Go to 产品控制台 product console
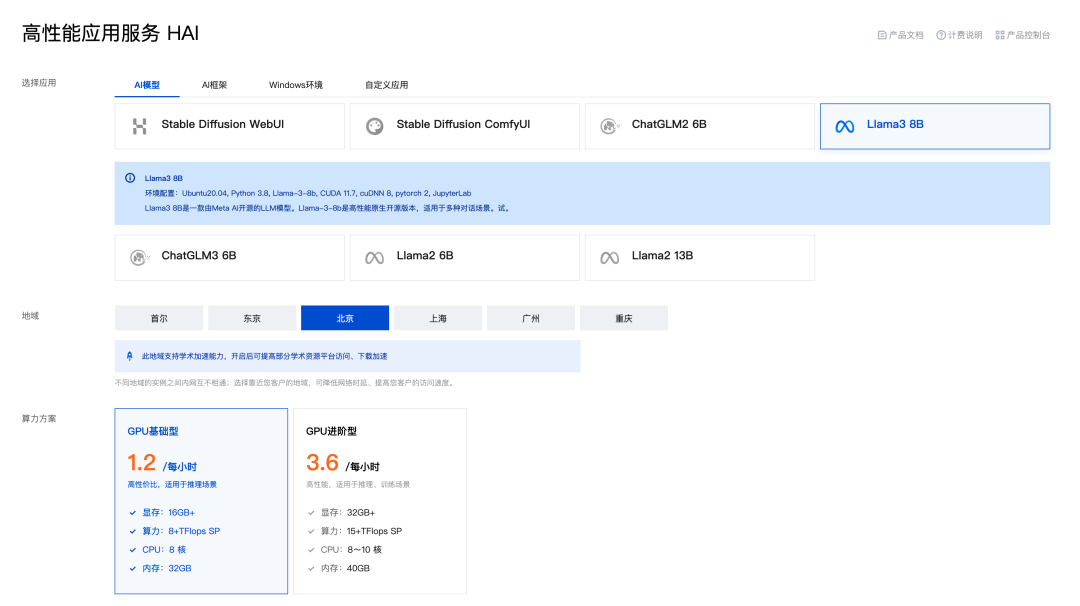This screenshot has height=606, width=1080. coord(1022,35)
